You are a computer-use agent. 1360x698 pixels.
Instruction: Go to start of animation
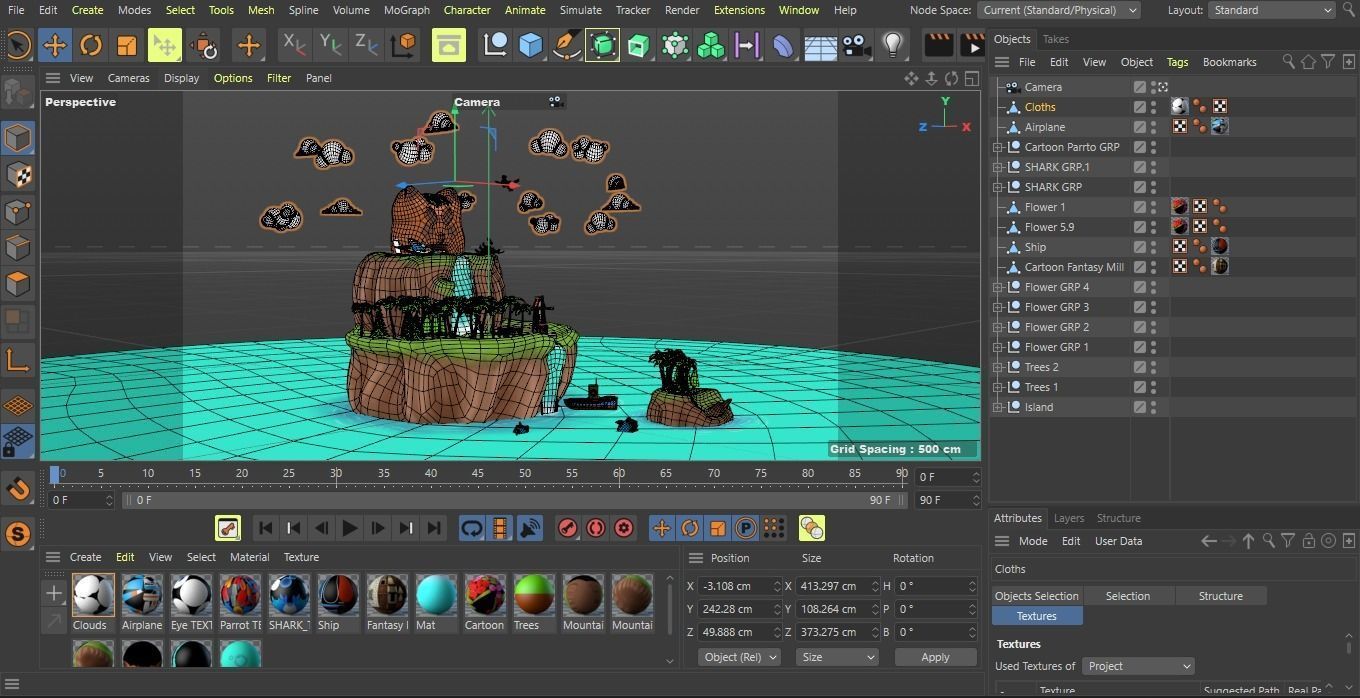coord(265,528)
